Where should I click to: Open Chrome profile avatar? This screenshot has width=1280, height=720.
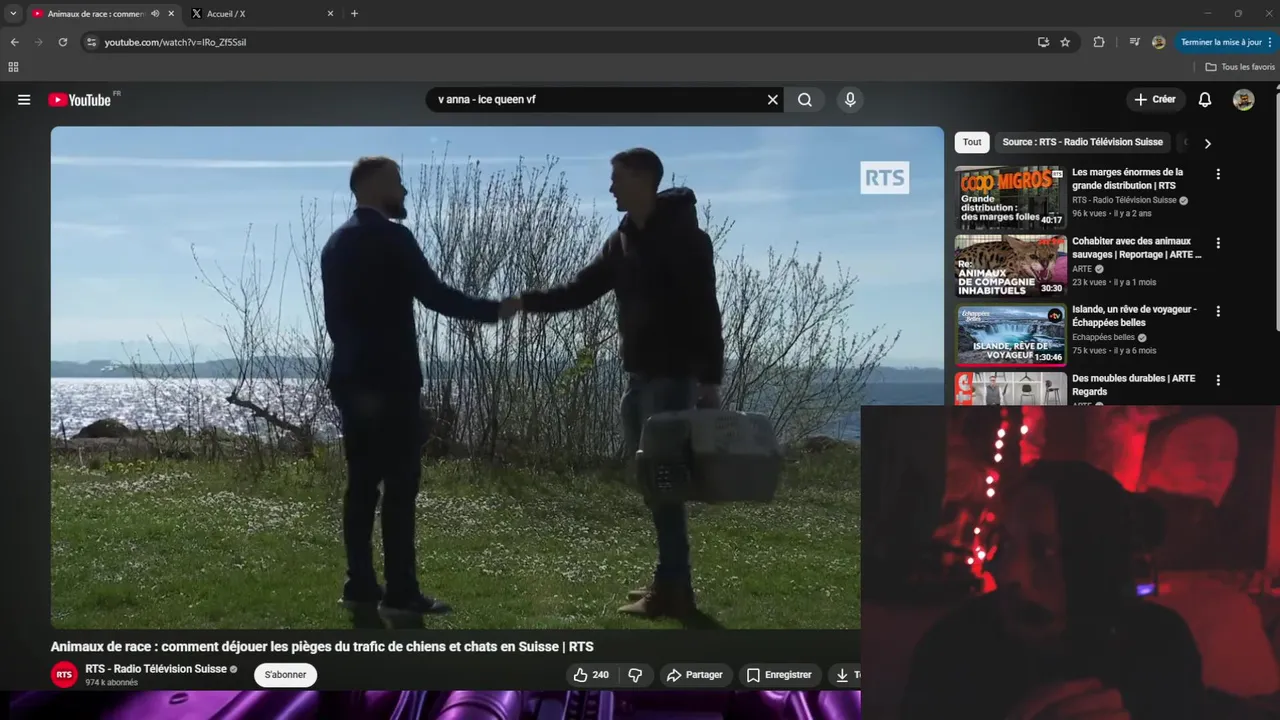coord(1158,42)
